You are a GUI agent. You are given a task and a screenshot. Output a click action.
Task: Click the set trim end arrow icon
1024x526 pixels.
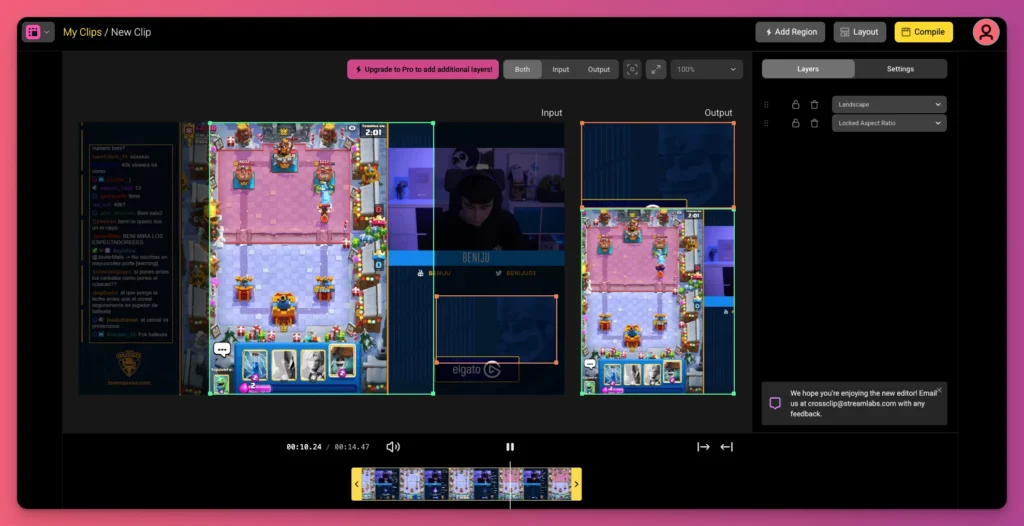726,447
